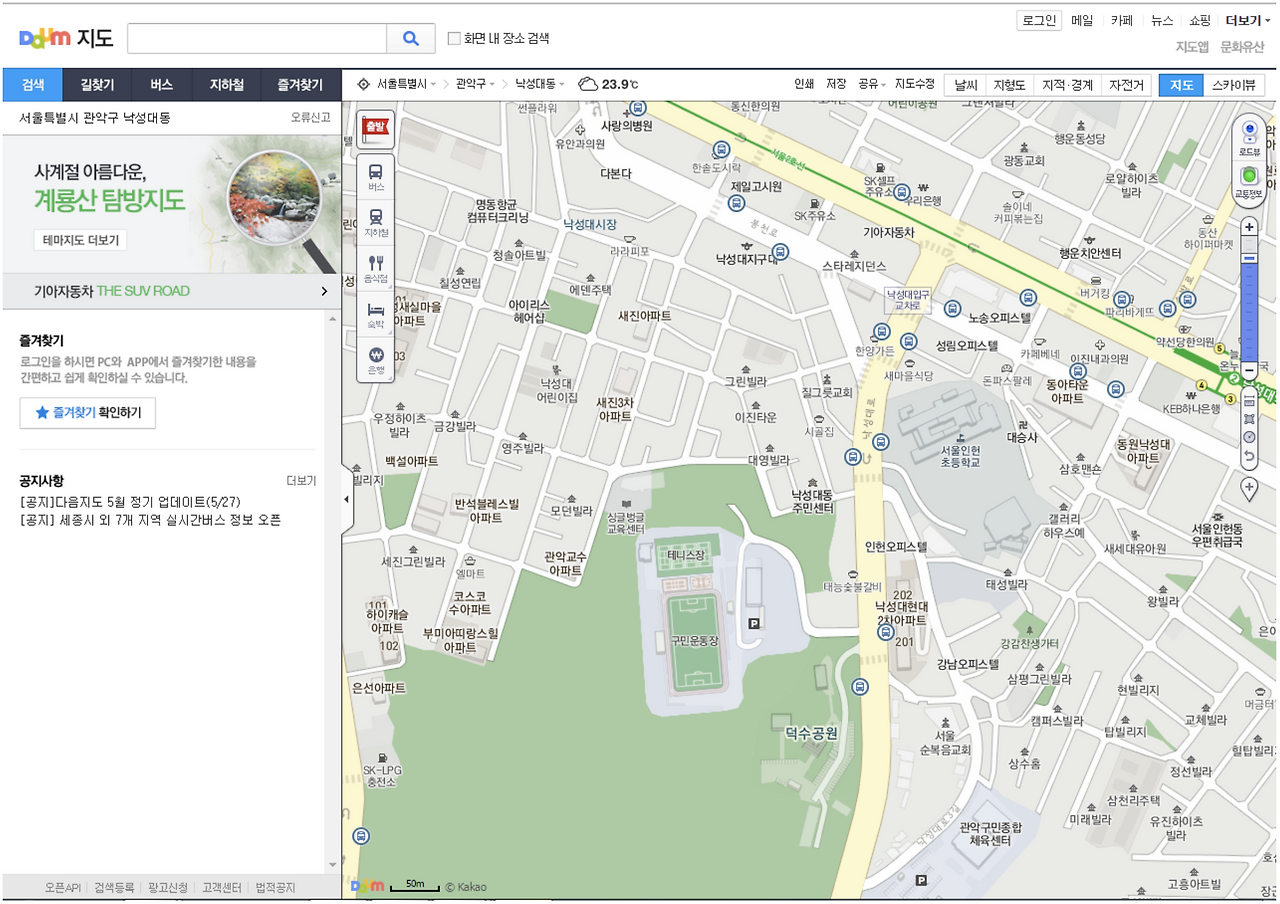Screen dimensions: 1280x904
Task: Open the 서울특별시 region dropdown
Action: (x=406, y=84)
